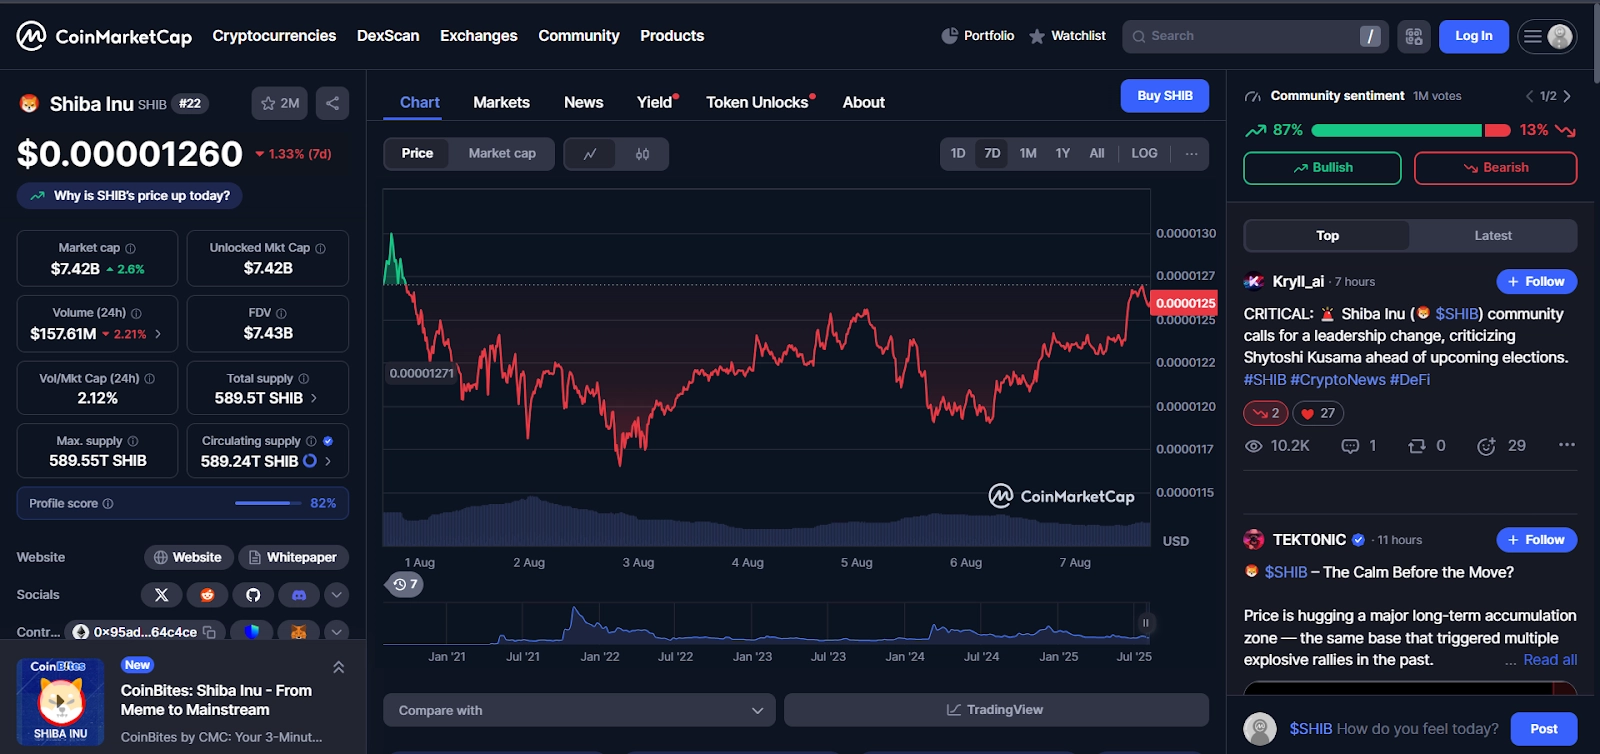Switch to candlestick chart style icon
1600x754 pixels.
(643, 154)
